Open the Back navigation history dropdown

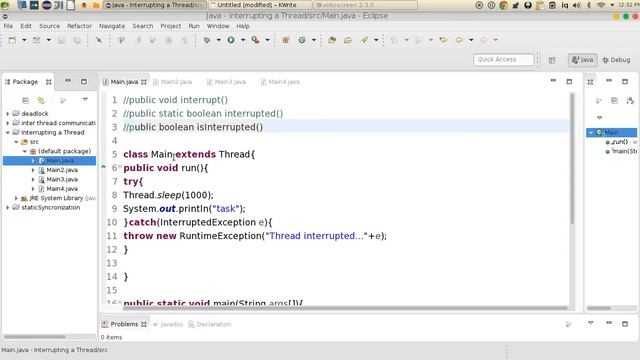click(x=471, y=40)
